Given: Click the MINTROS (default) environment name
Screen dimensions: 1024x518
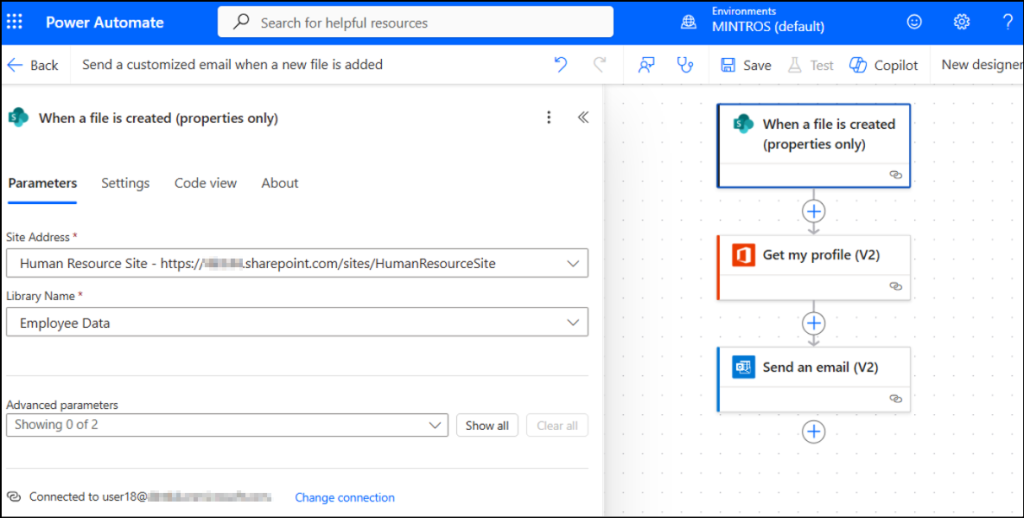Looking at the screenshot, I should point(768,27).
